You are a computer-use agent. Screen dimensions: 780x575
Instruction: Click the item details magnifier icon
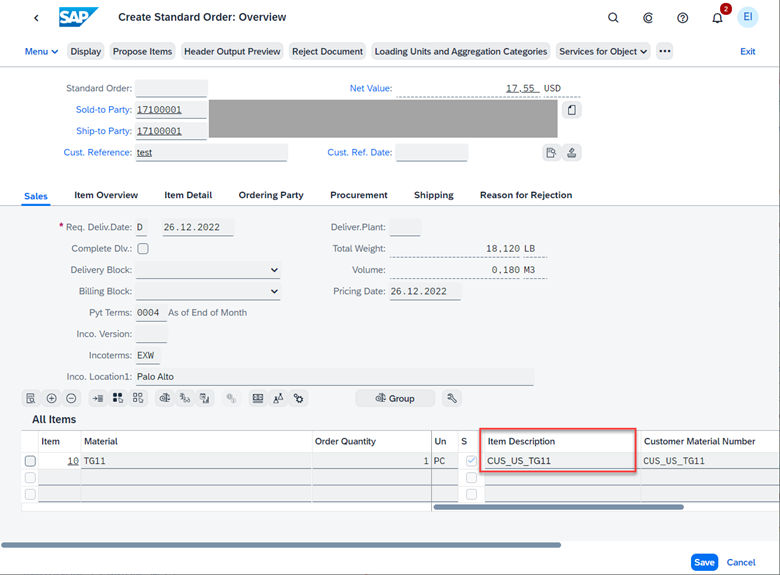[31, 398]
